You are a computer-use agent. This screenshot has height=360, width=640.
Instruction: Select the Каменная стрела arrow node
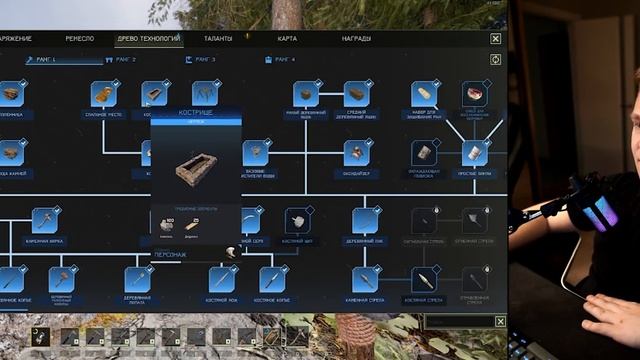click(365, 280)
